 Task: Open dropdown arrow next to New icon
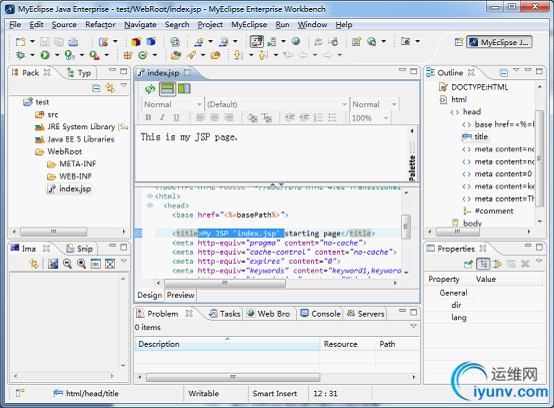(33, 42)
